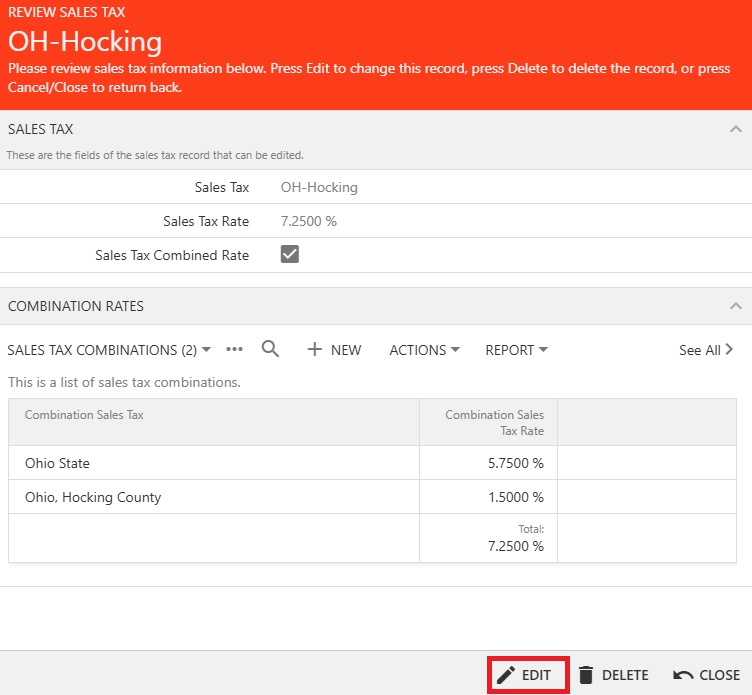Collapse the COMBINATION RATES section chevron
Image resolution: width=752 pixels, height=695 pixels.
click(735, 306)
